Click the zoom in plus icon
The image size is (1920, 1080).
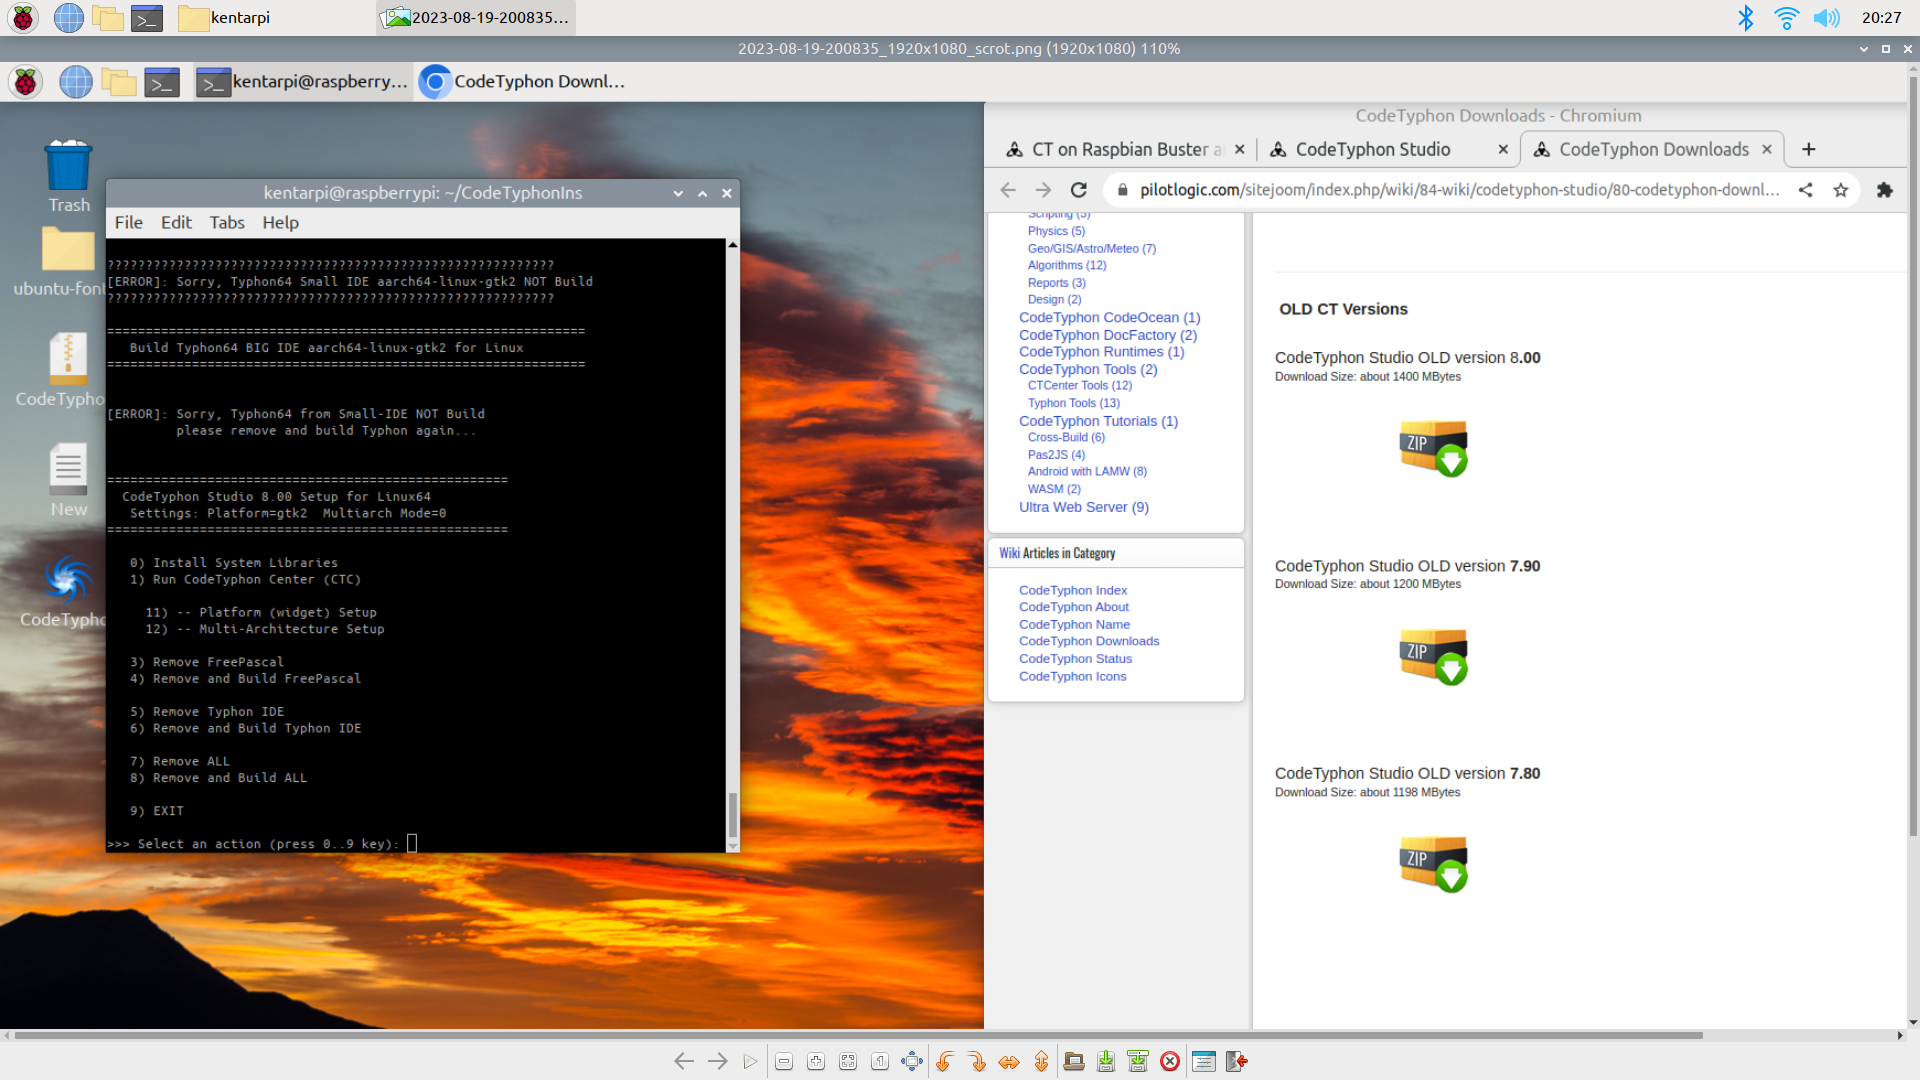[816, 1061]
